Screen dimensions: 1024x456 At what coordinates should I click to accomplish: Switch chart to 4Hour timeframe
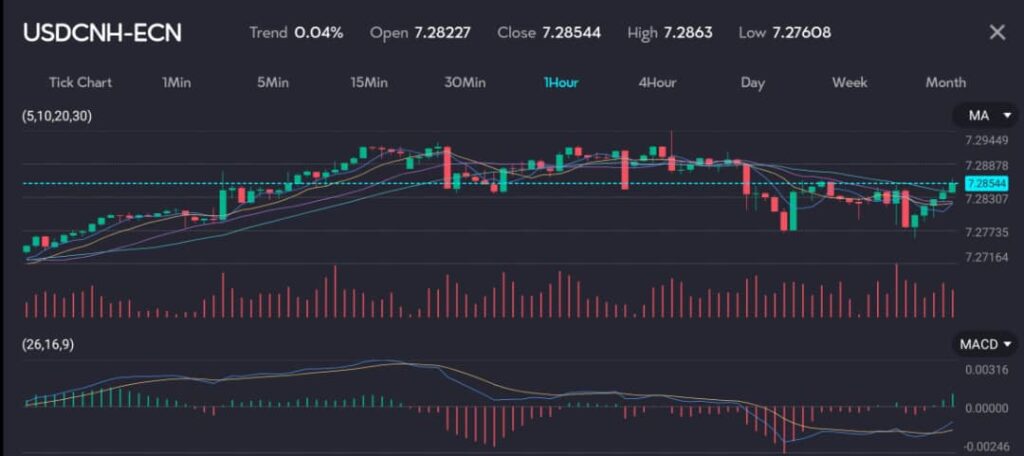(657, 82)
